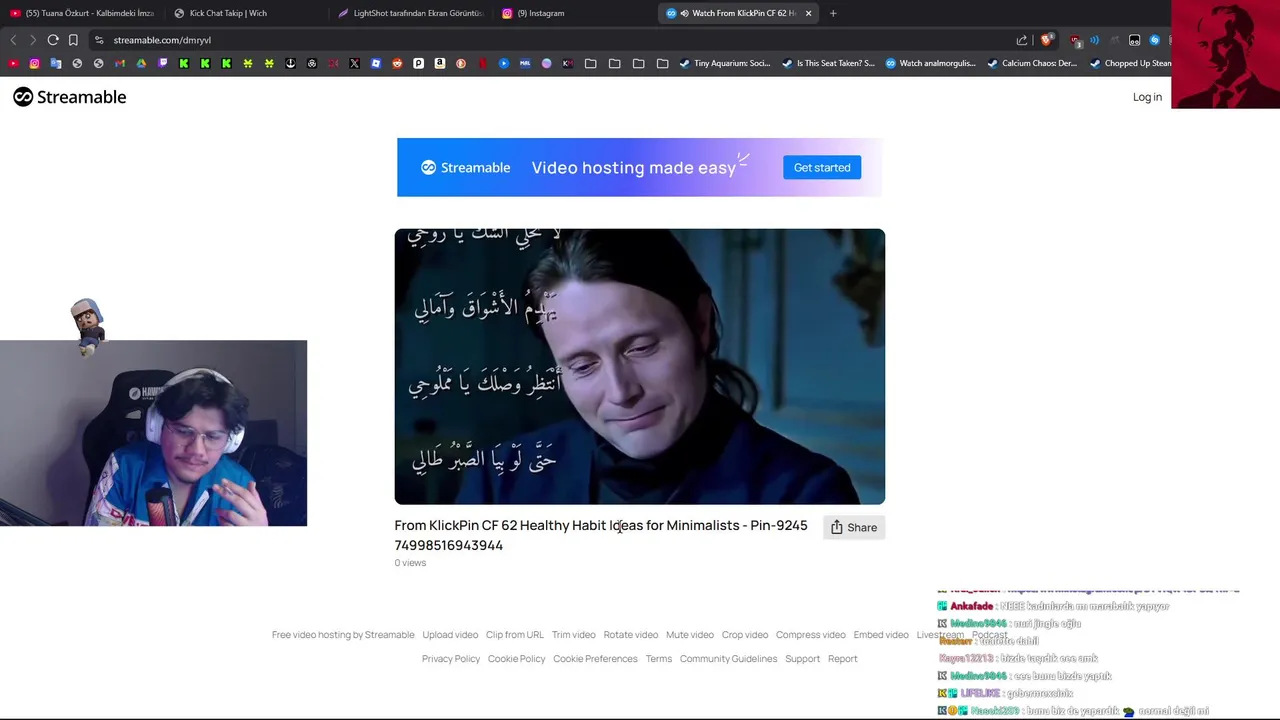
Task: Open the Rotate video footer link
Action: (631, 635)
